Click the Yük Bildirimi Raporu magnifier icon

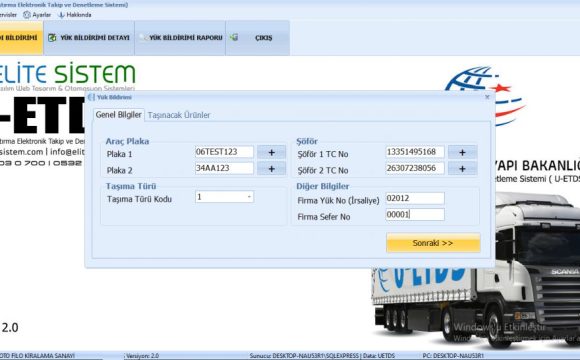pos(143,38)
